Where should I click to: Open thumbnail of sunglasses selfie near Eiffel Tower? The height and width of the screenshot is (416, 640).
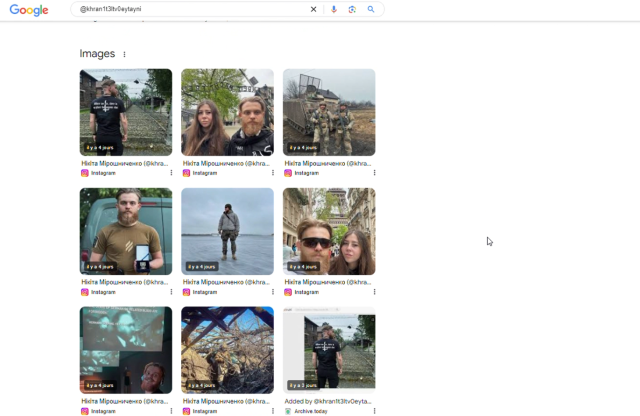329,231
